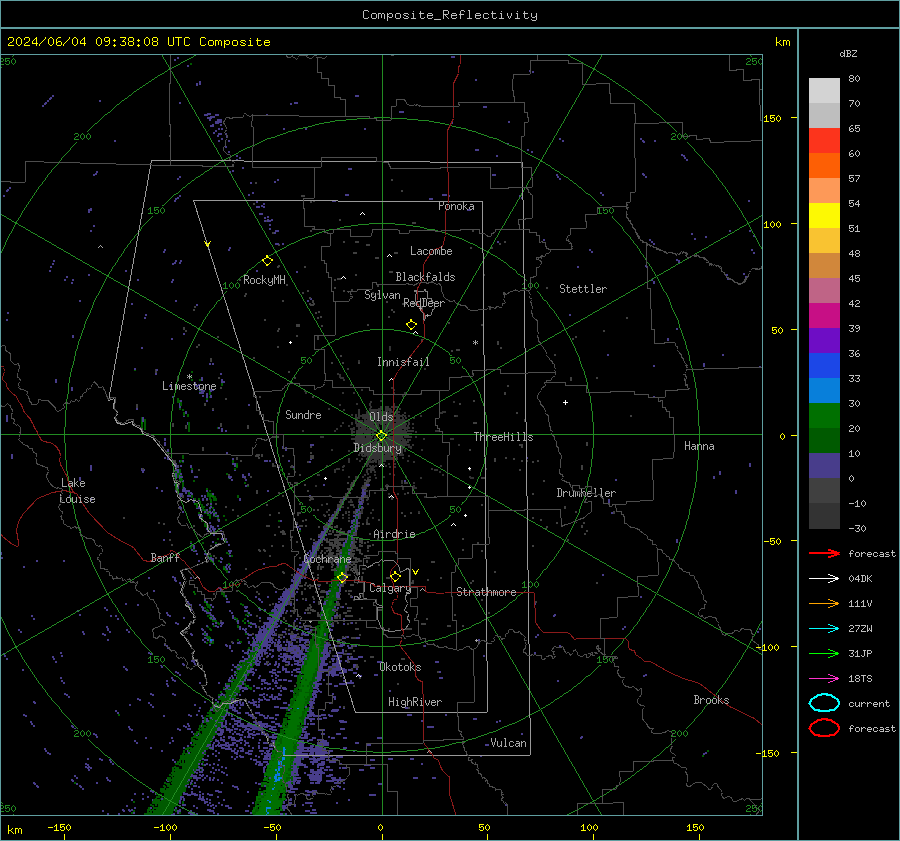Click the Lacombe city label

431,251
